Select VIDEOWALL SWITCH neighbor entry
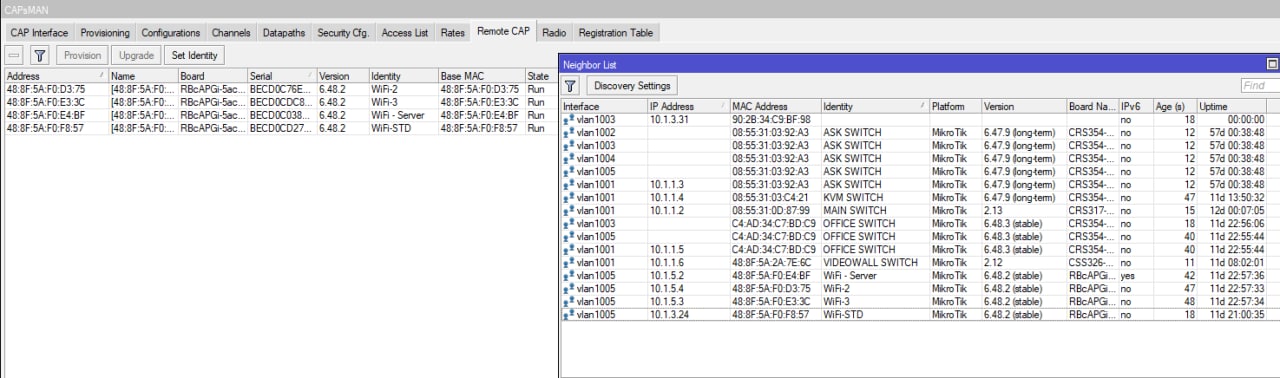This screenshot has height=378, width=1280. click(920, 263)
